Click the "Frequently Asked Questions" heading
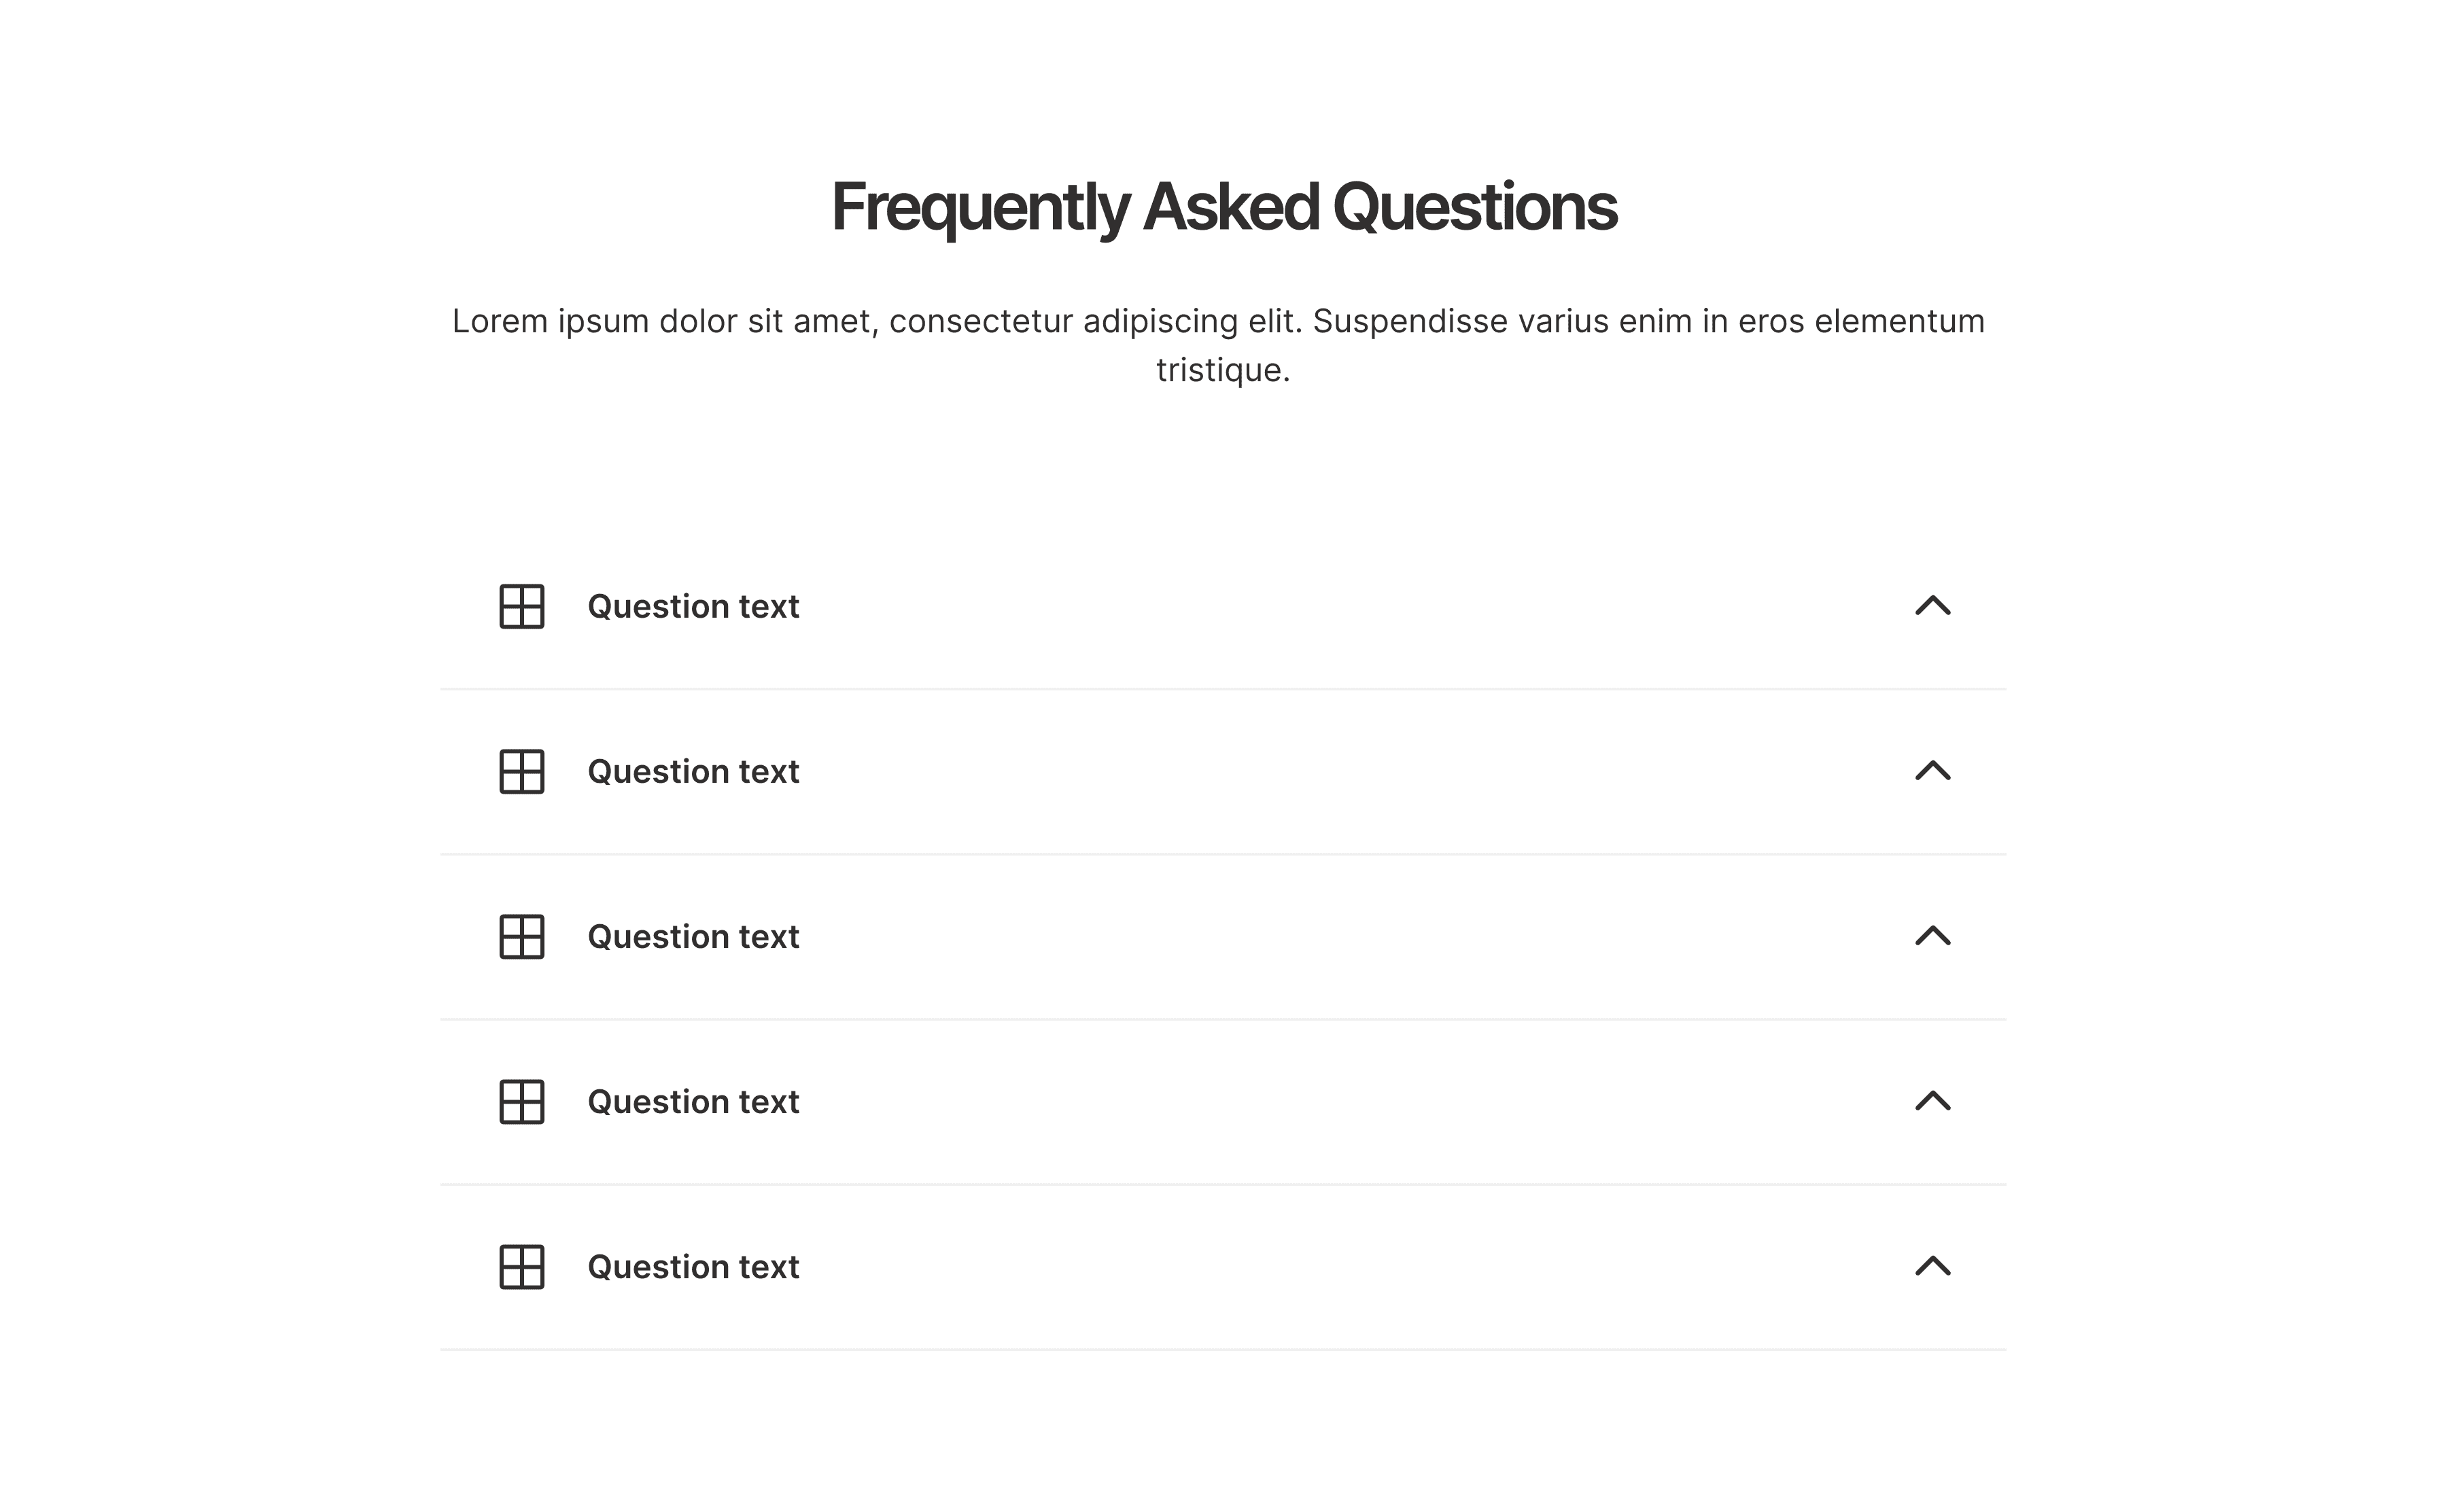The image size is (2447, 1512). (x=1223, y=208)
